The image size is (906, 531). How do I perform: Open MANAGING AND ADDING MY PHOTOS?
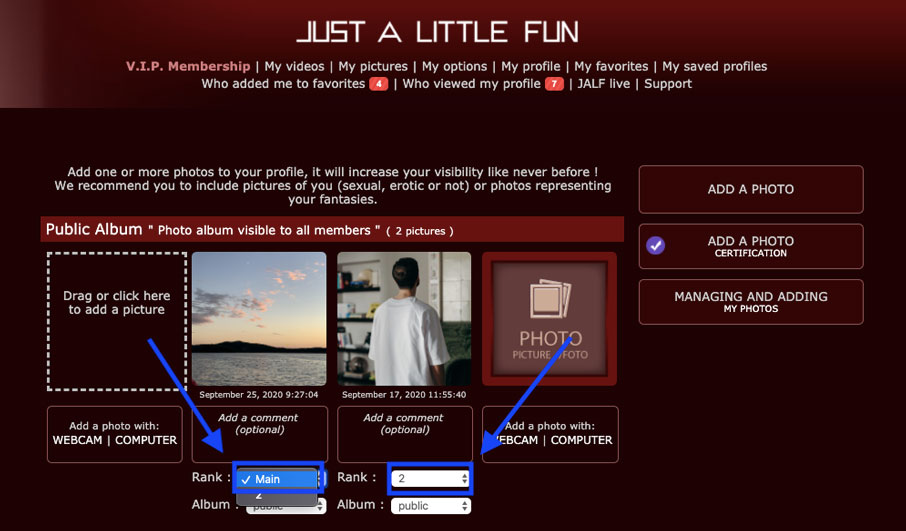pyautogui.click(x=751, y=302)
